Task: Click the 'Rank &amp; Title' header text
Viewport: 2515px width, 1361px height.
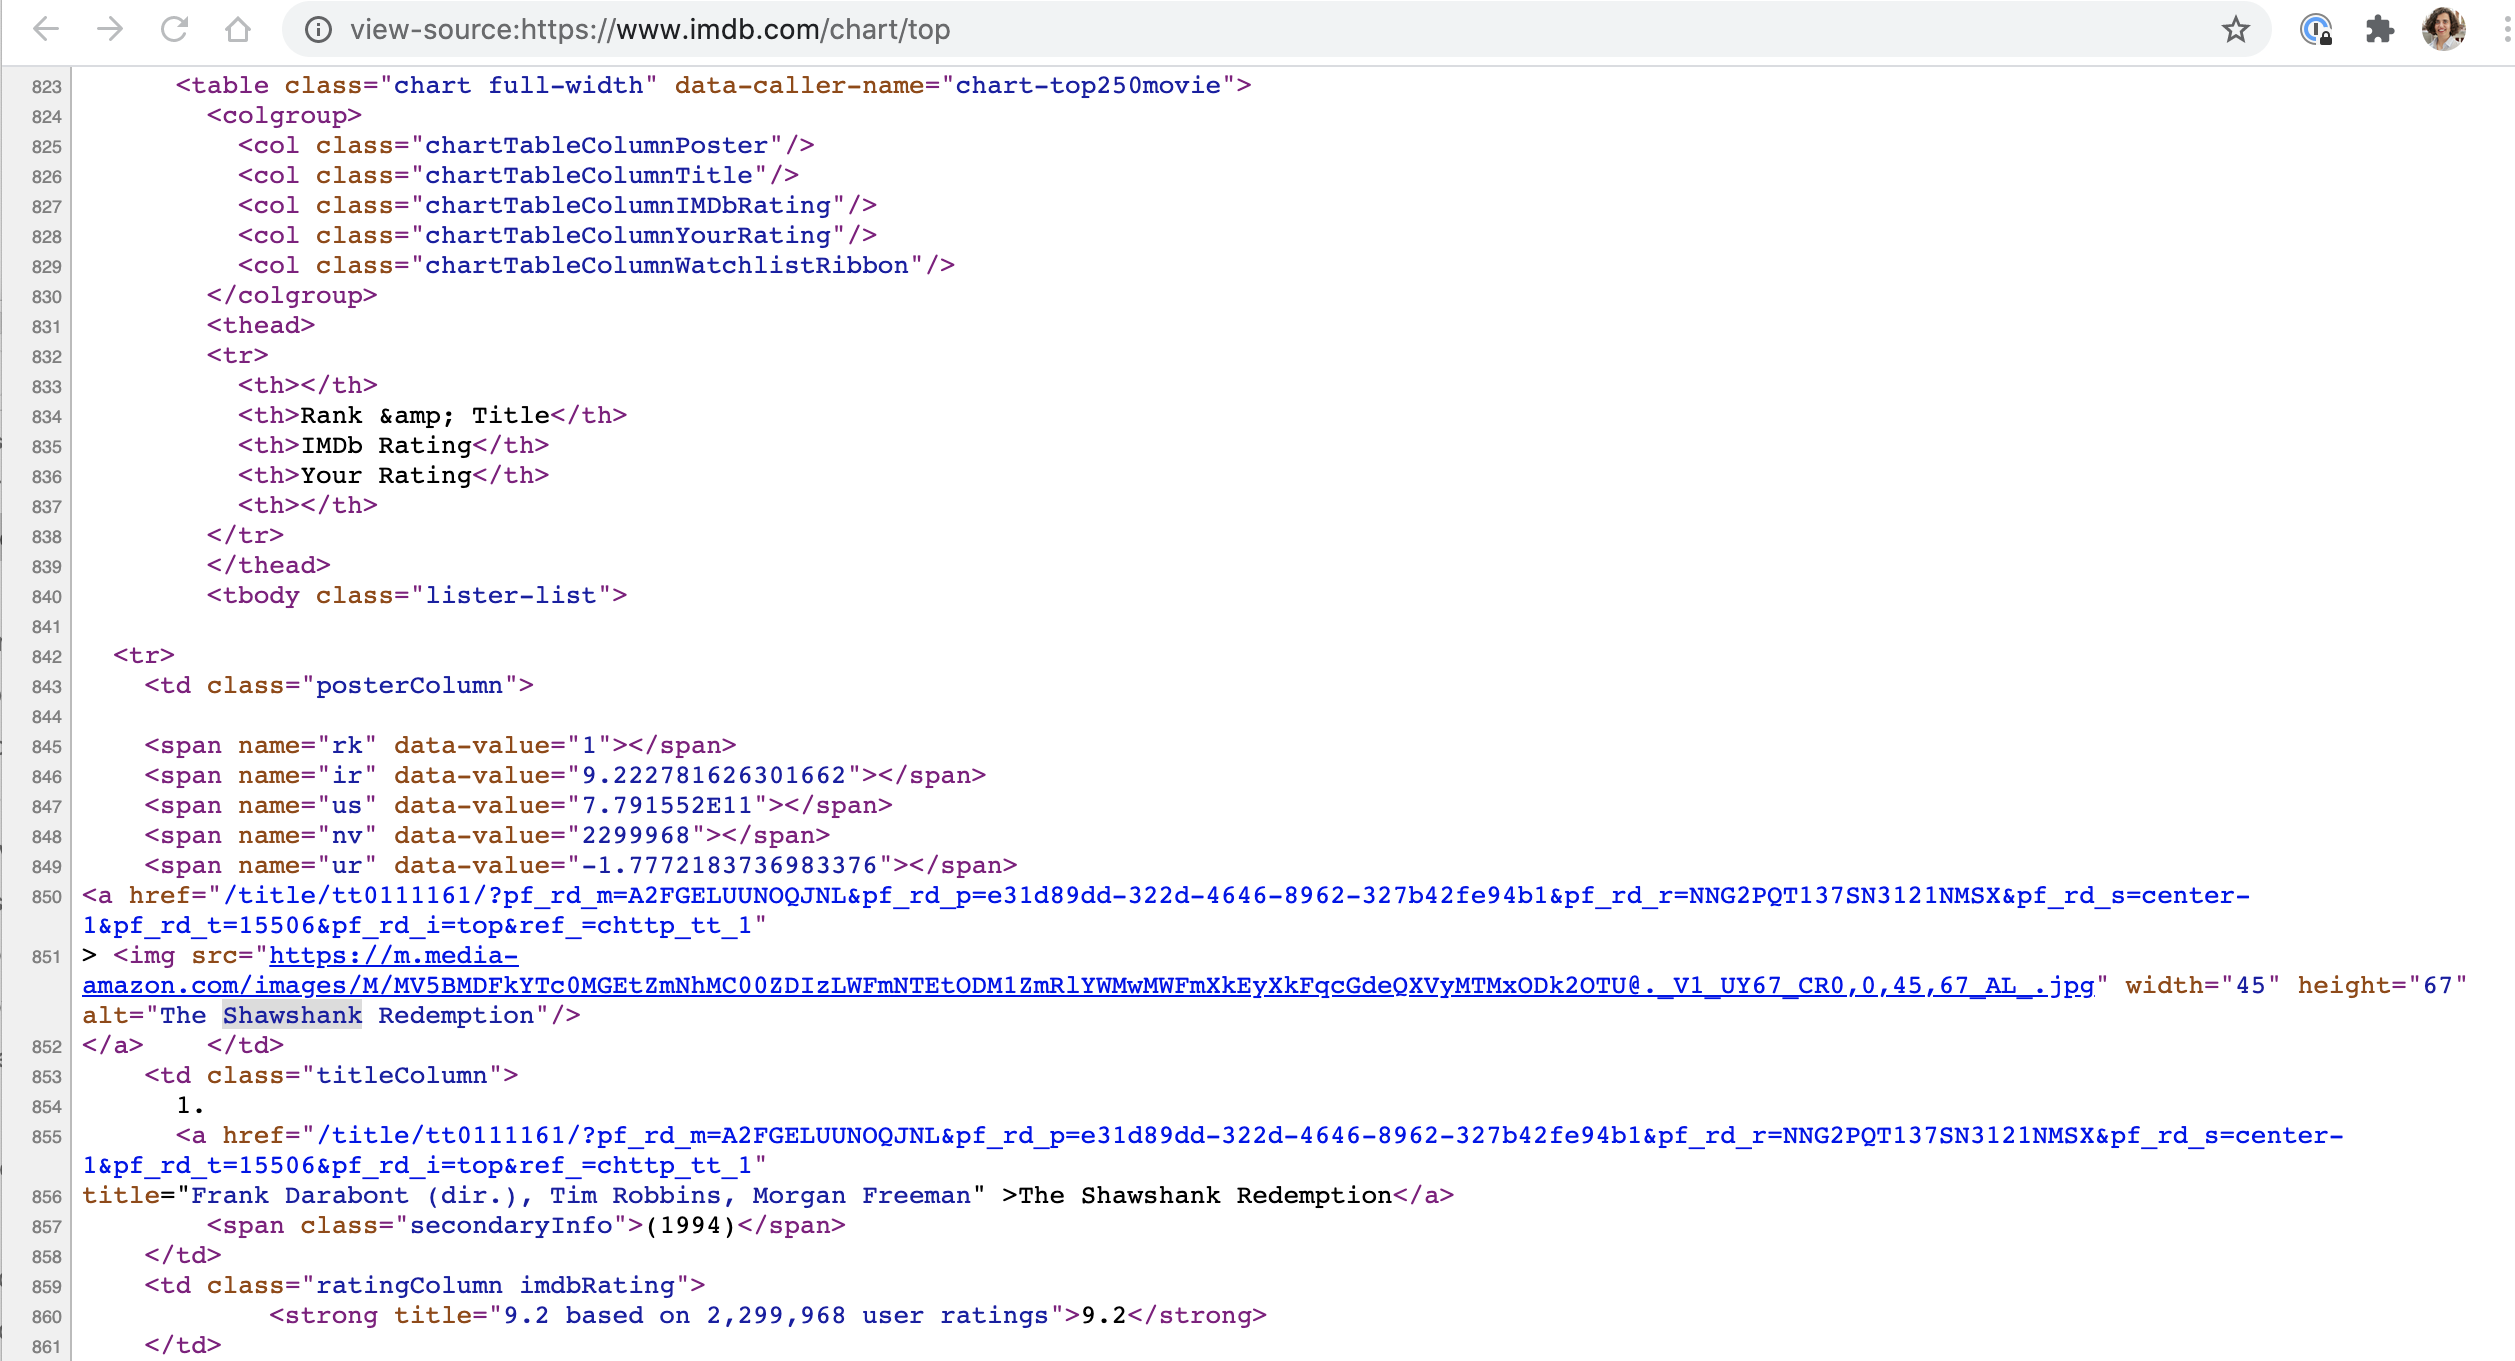Action: click(x=425, y=416)
